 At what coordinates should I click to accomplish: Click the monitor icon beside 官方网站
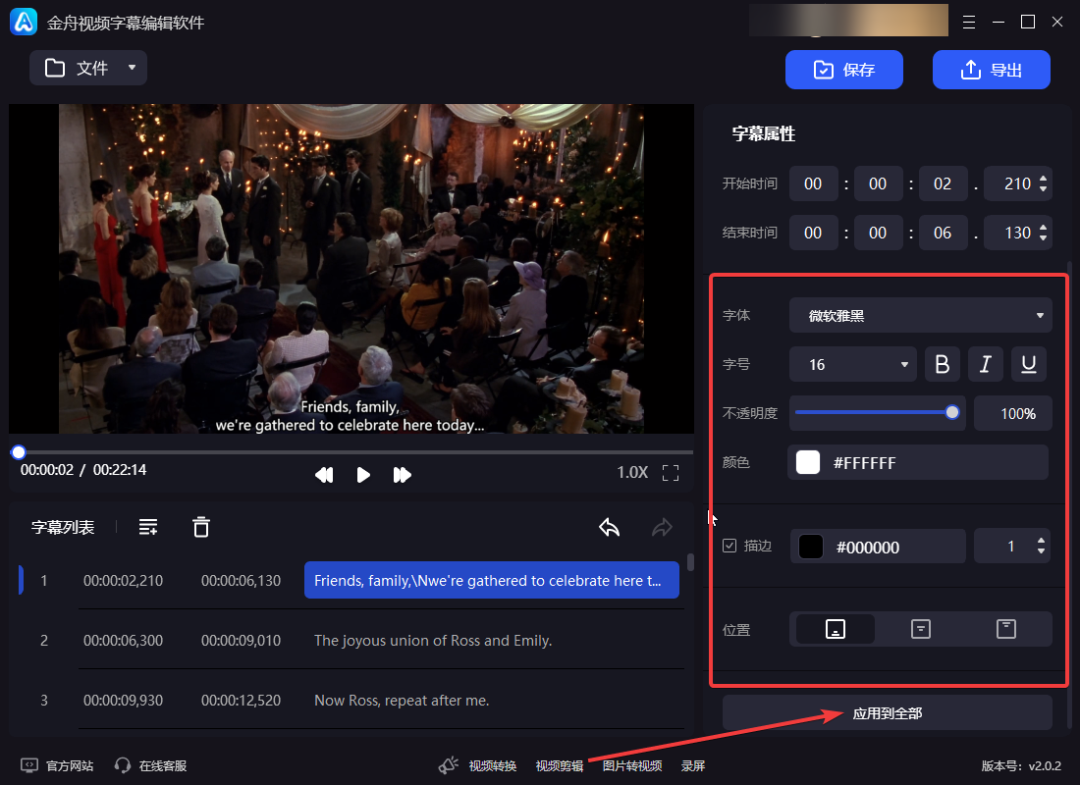click(29, 766)
